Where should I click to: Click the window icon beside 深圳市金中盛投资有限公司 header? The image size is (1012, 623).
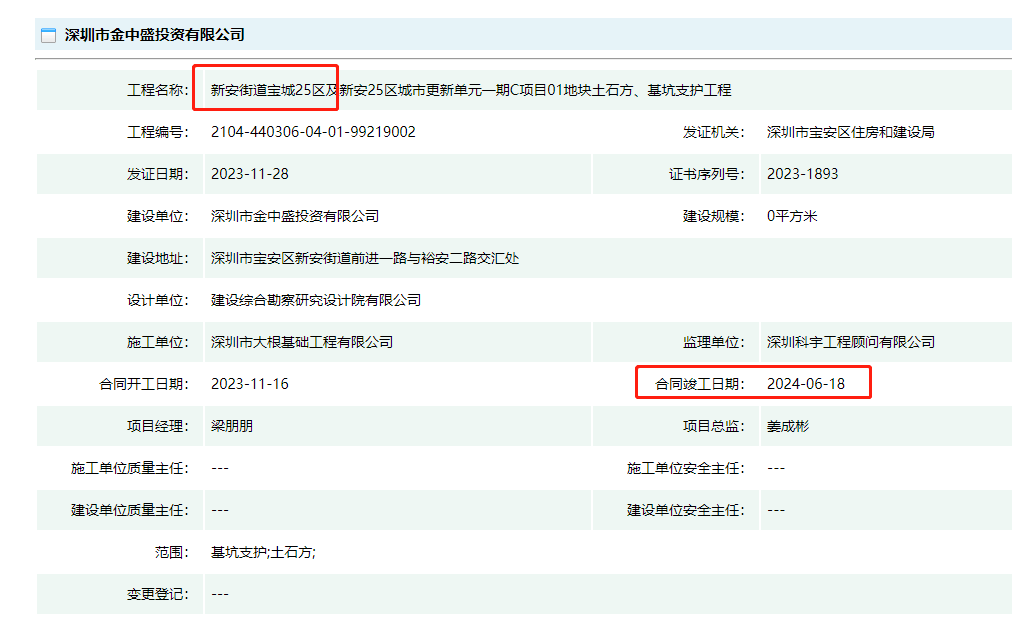(48, 35)
